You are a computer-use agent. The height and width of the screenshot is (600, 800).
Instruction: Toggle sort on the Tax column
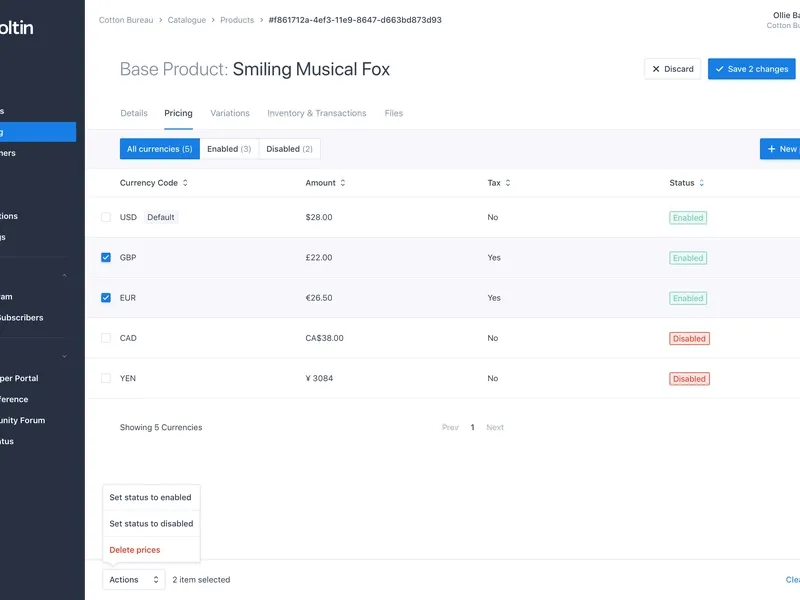click(508, 183)
